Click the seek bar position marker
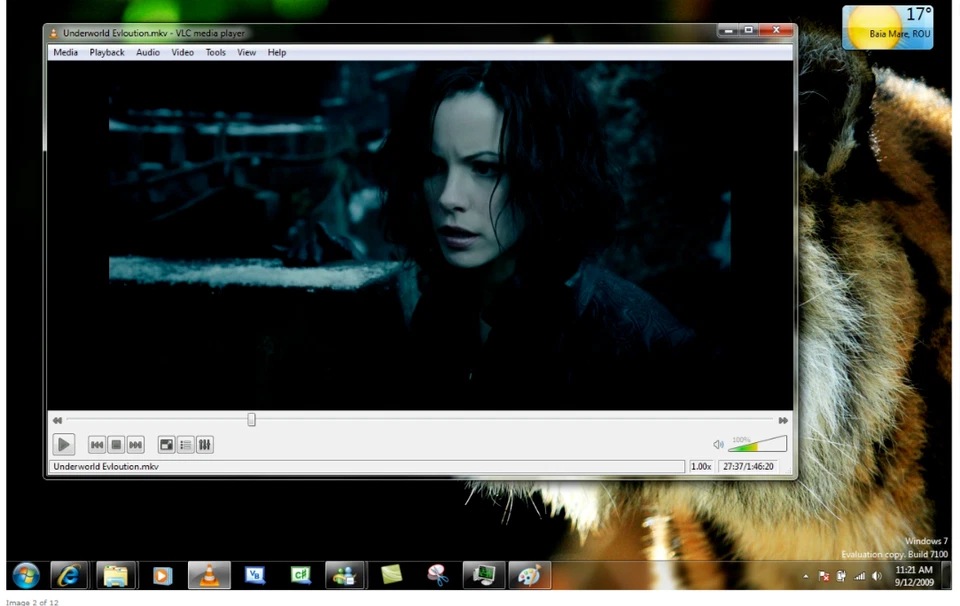960x606 pixels. click(x=251, y=419)
